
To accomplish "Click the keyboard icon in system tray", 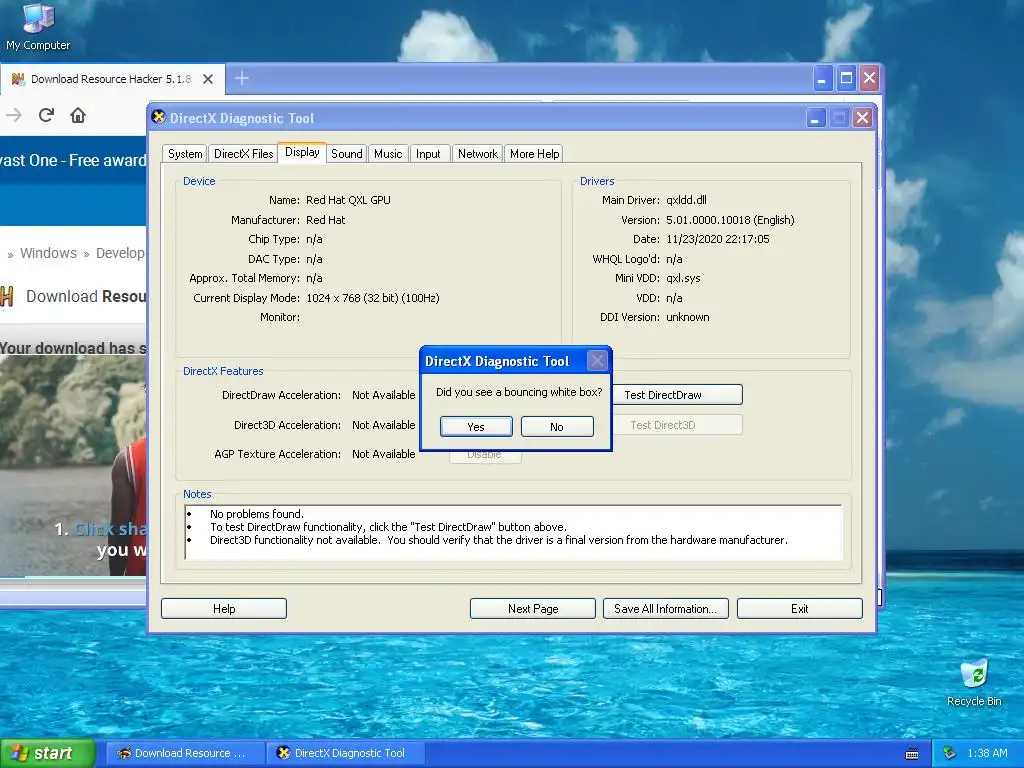I will (912, 754).
